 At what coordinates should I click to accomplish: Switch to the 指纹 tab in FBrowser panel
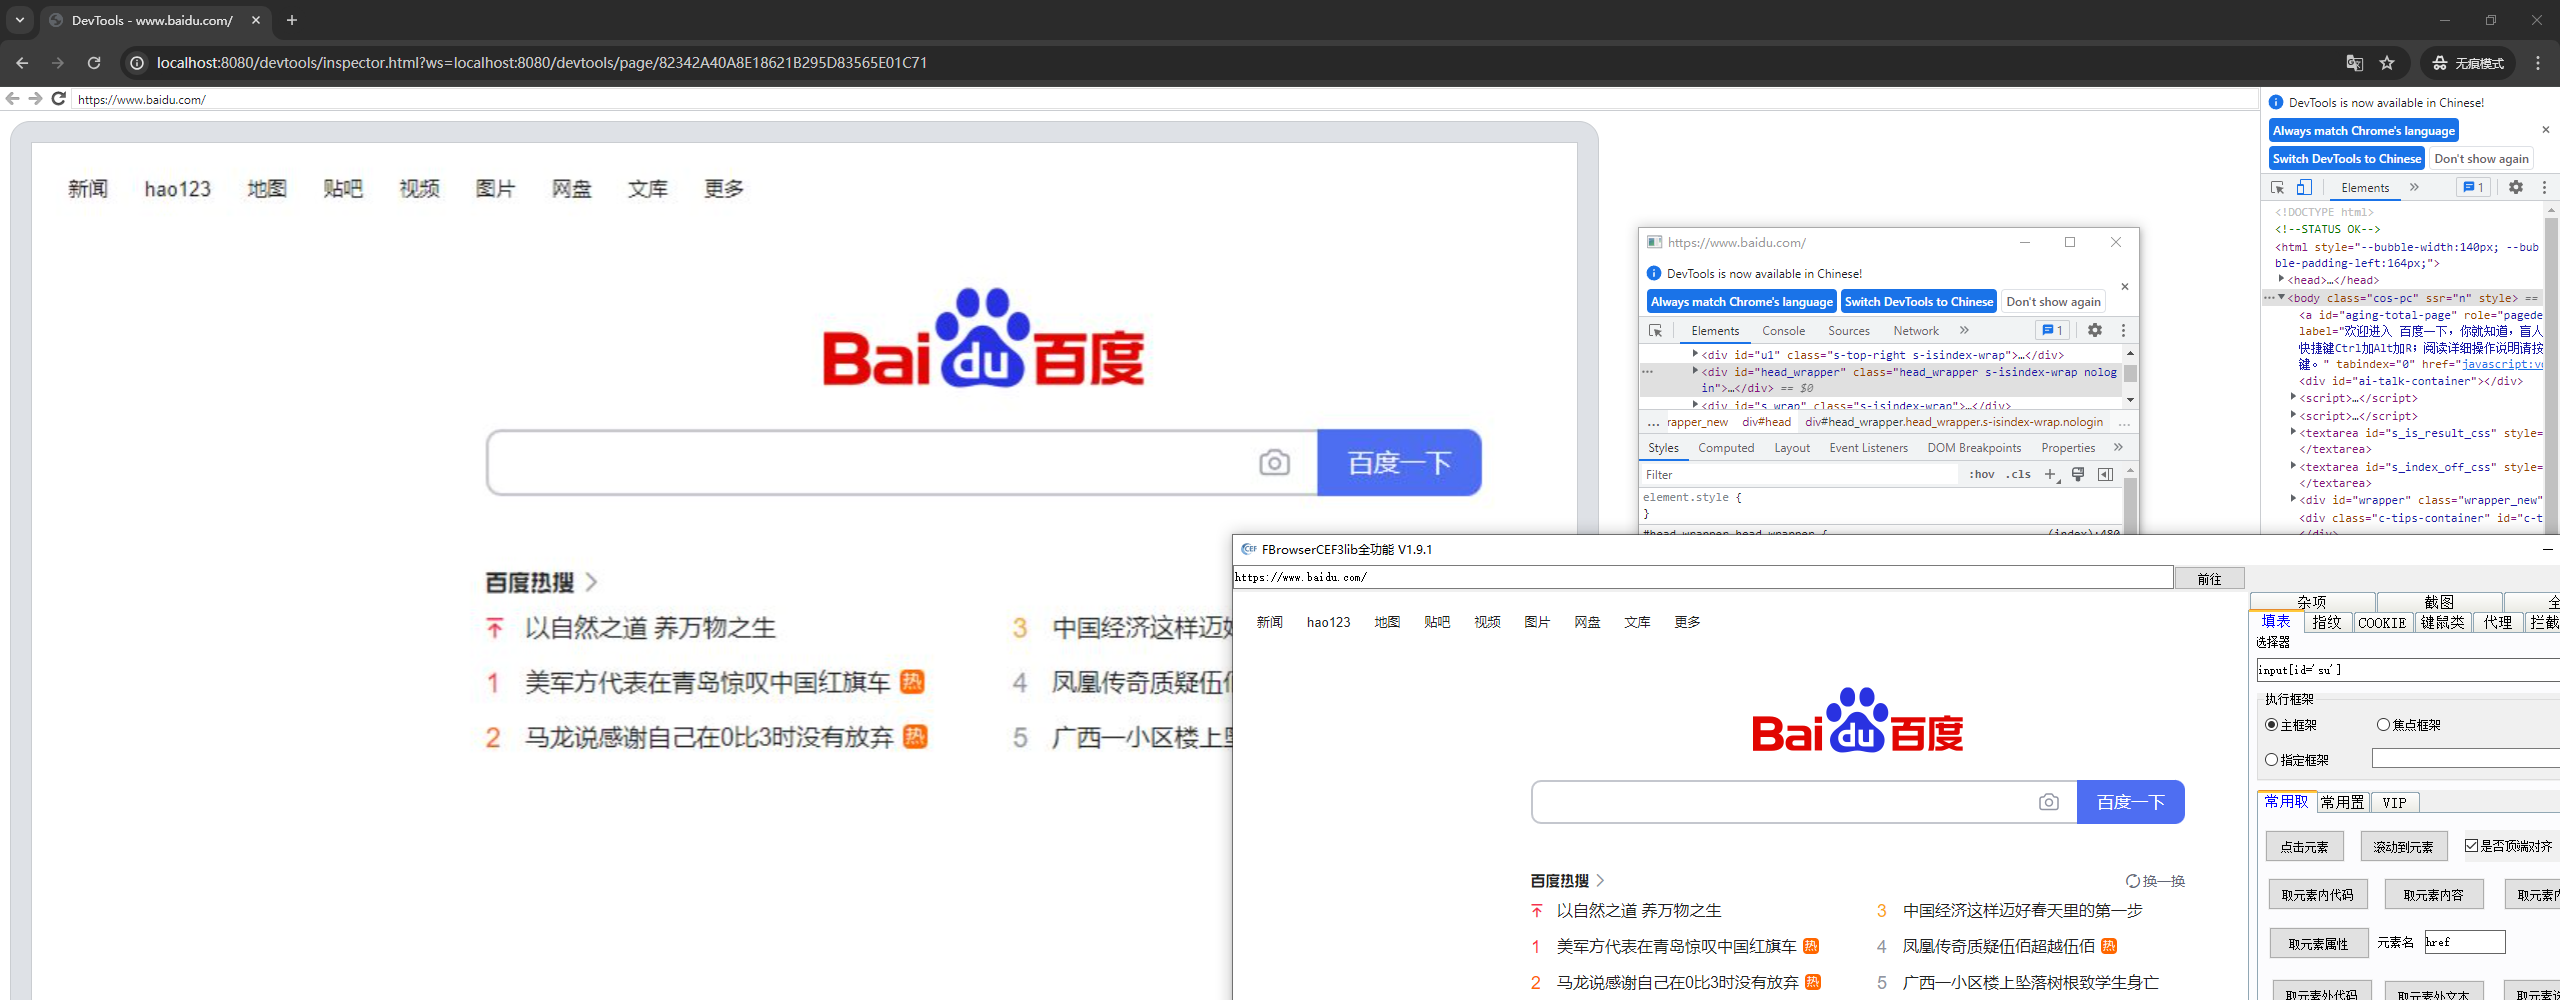pyautogui.click(x=2326, y=622)
